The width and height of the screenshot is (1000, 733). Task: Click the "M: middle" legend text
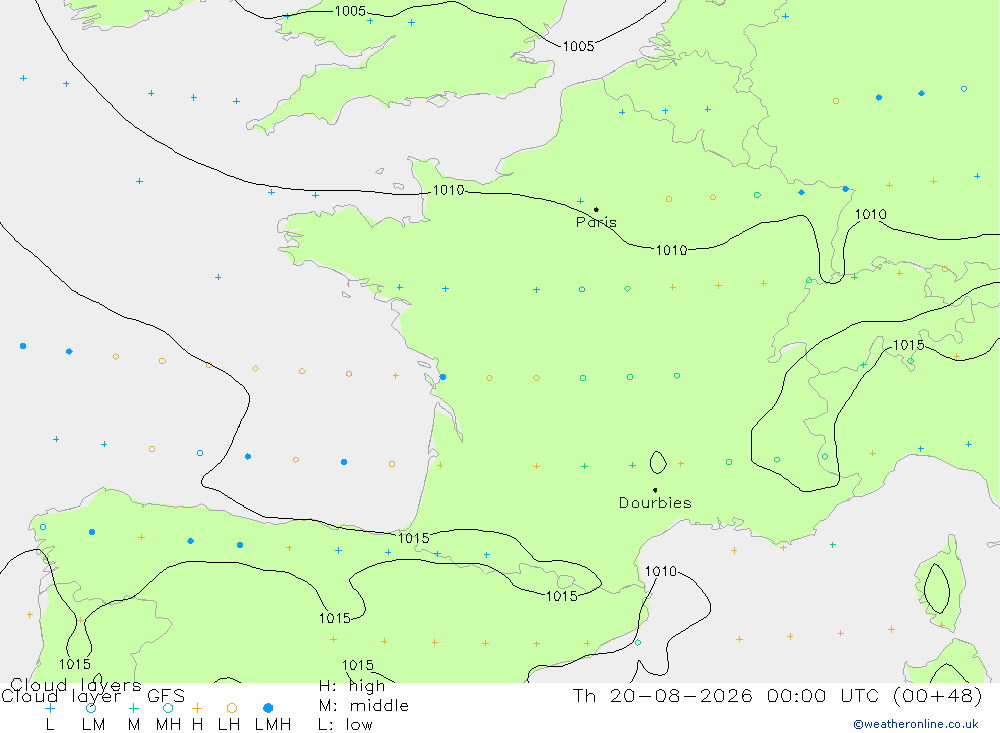[x=364, y=706]
